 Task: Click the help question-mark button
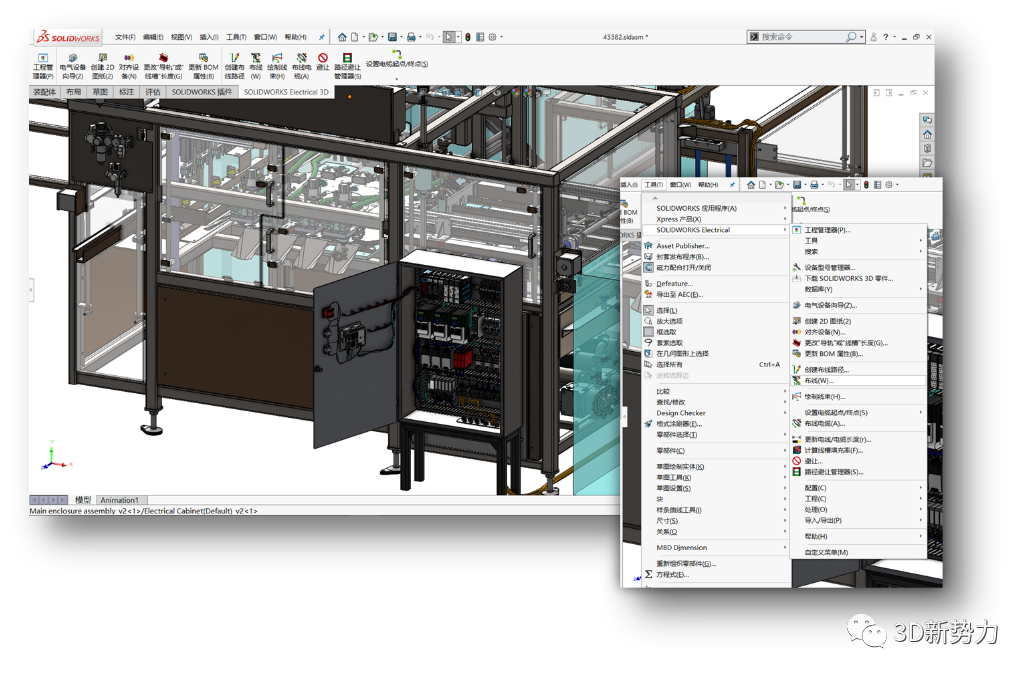(886, 35)
